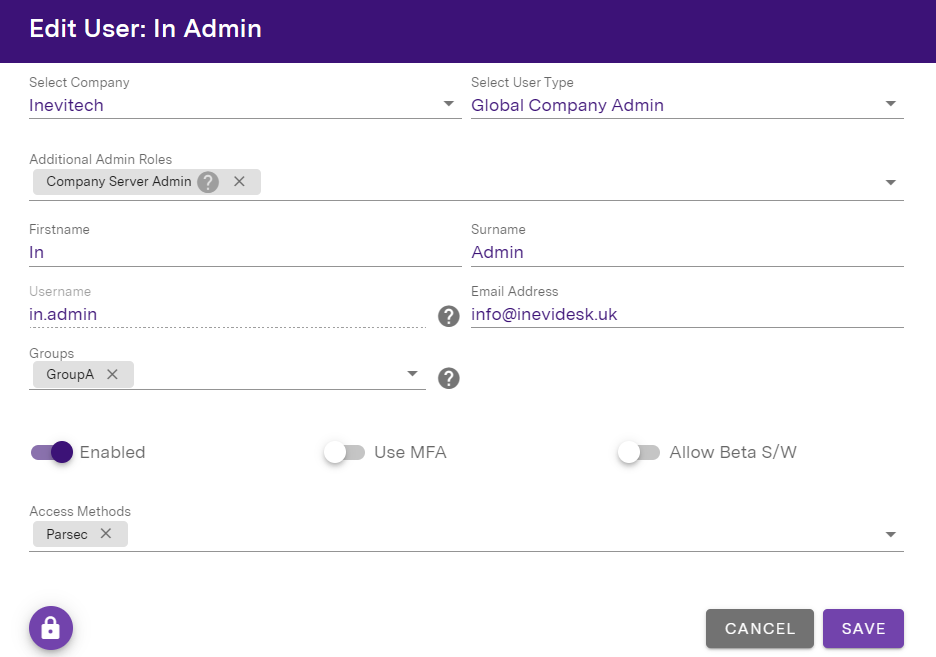Disable the Enabled toggle
The width and height of the screenshot is (936, 657).
pyautogui.click(x=51, y=452)
